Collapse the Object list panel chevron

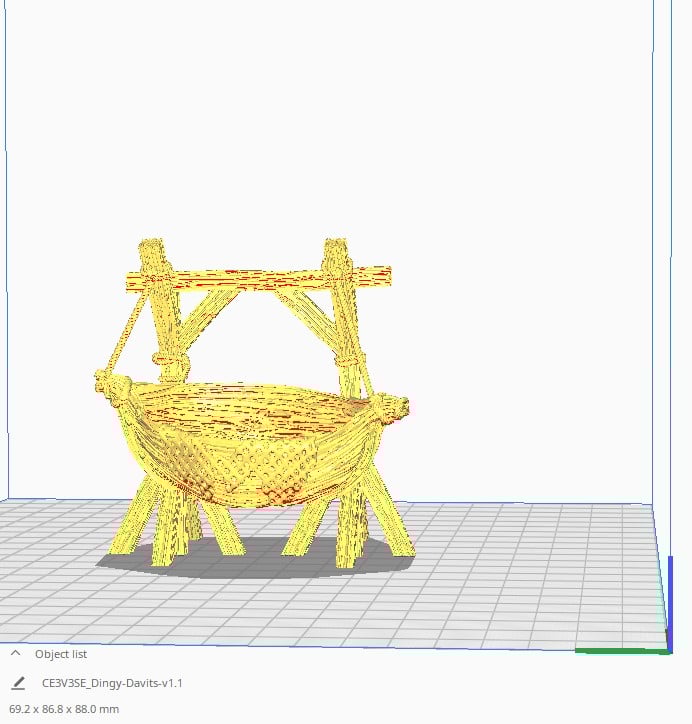(x=15, y=653)
